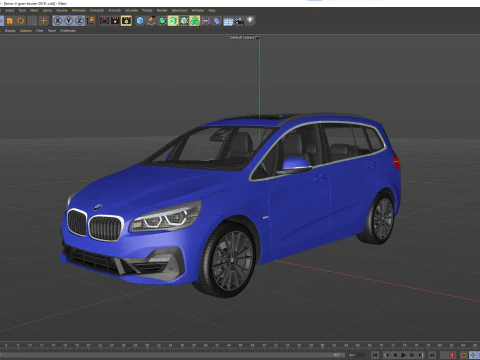Open the Animate menu

pos(114,10)
